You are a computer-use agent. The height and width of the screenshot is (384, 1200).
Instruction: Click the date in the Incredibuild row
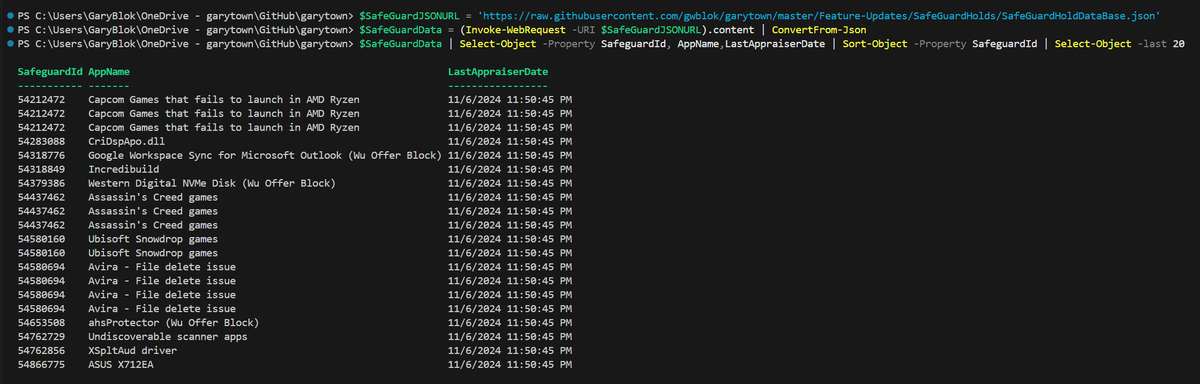pos(511,170)
